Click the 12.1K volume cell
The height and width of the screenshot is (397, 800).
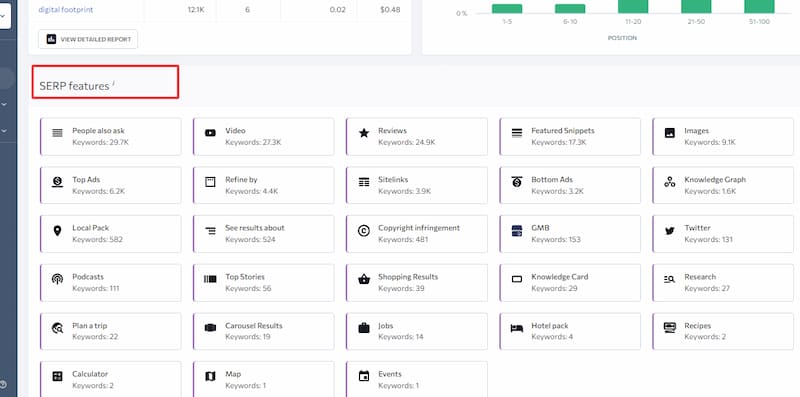(x=196, y=10)
